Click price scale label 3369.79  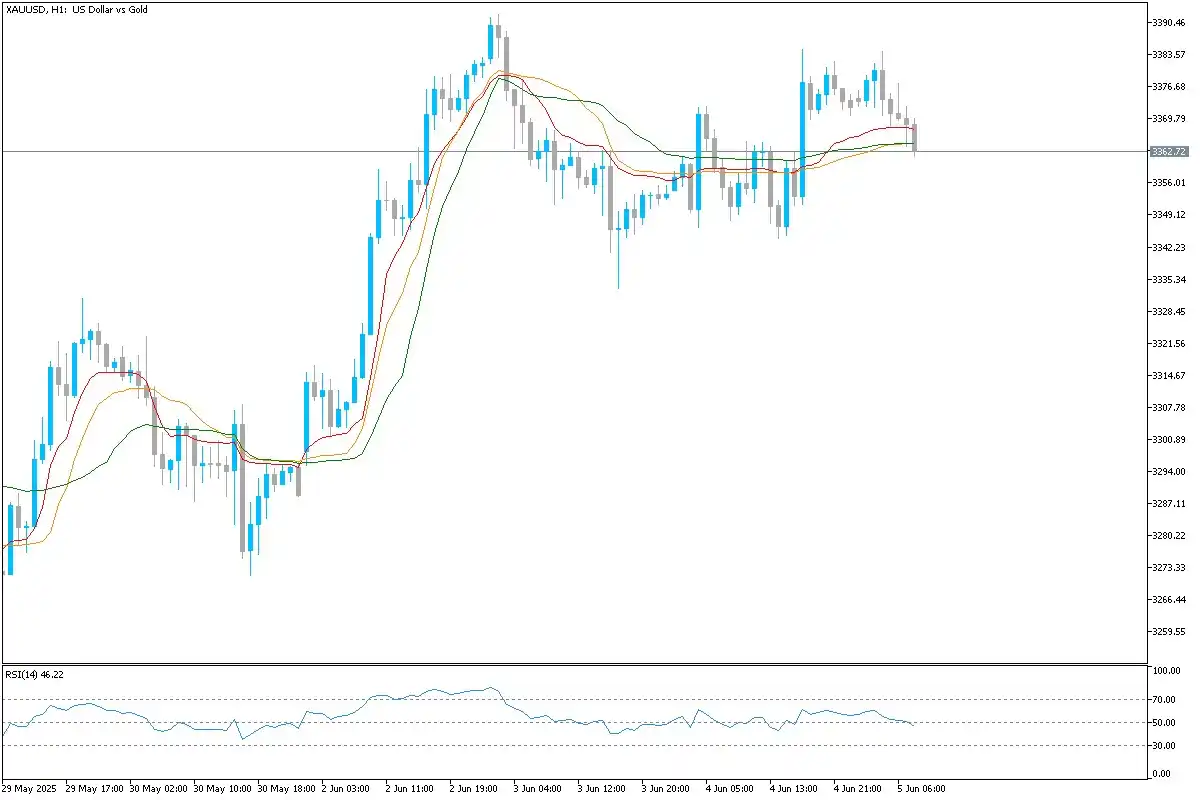pyautogui.click(x=1169, y=119)
